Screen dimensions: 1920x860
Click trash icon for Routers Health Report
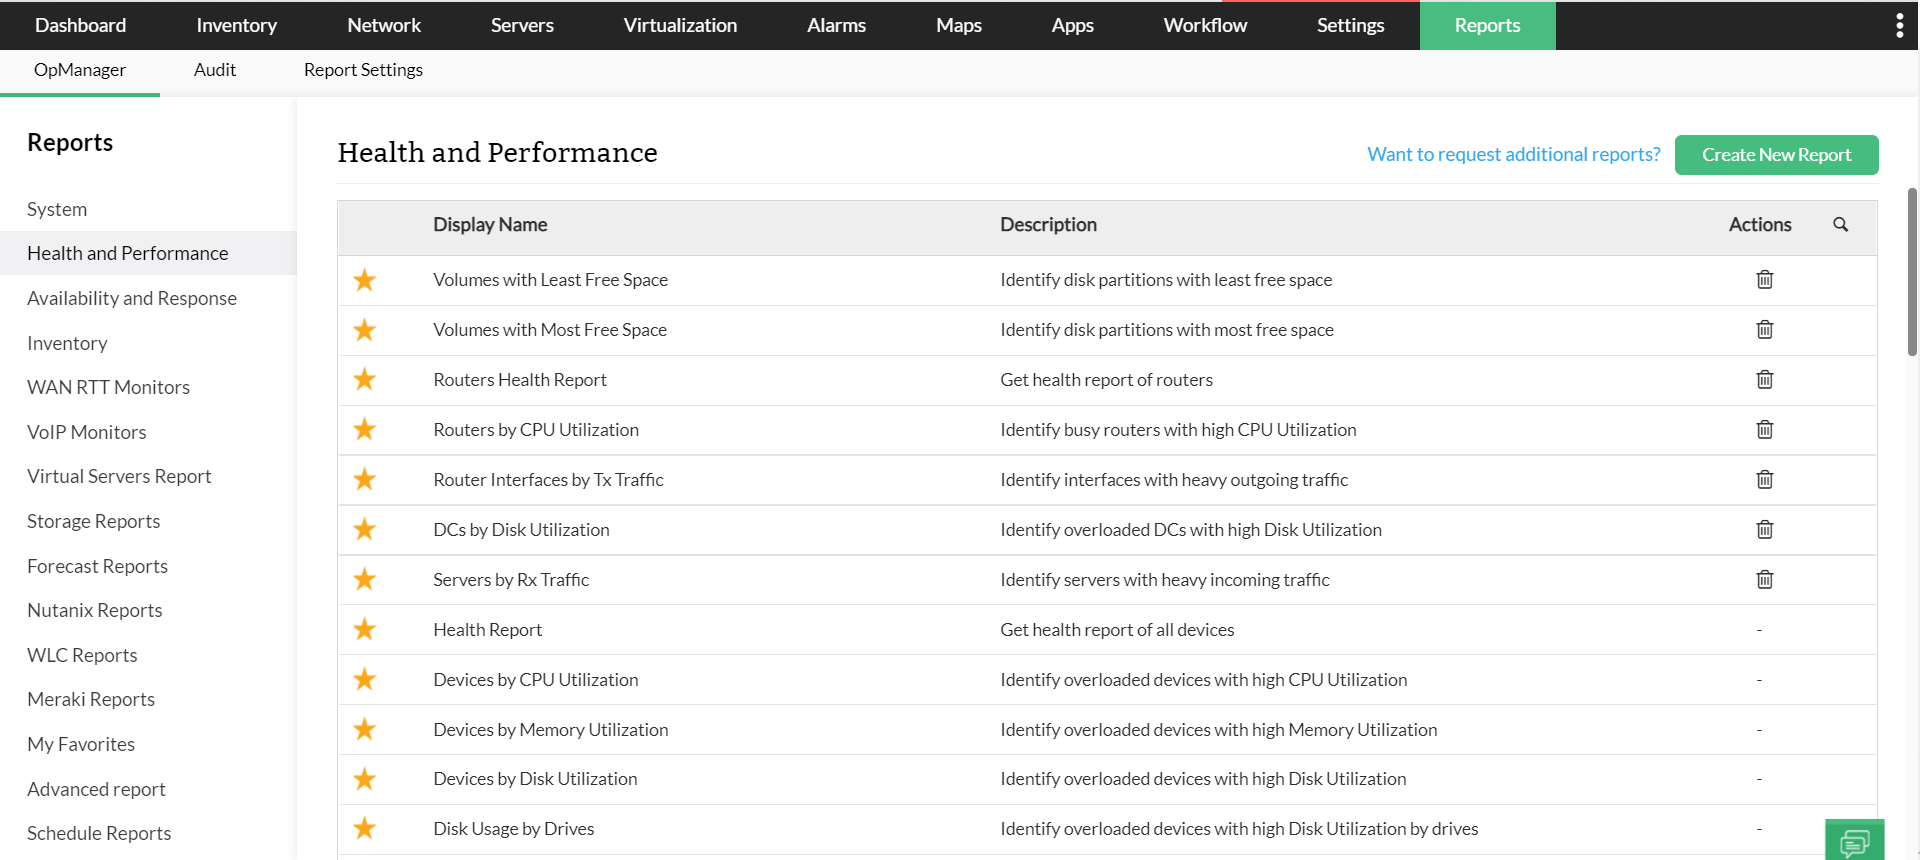pyautogui.click(x=1765, y=380)
